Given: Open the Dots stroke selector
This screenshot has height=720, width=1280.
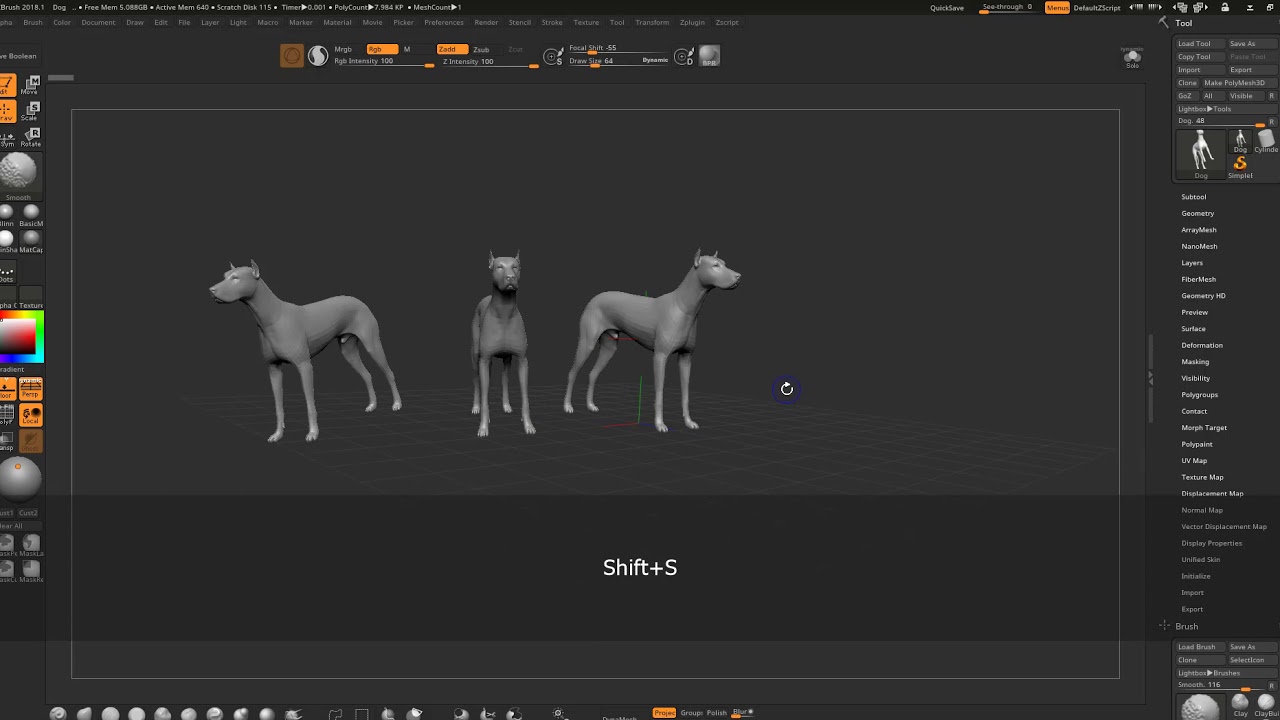Looking at the screenshot, I should pos(7,272).
